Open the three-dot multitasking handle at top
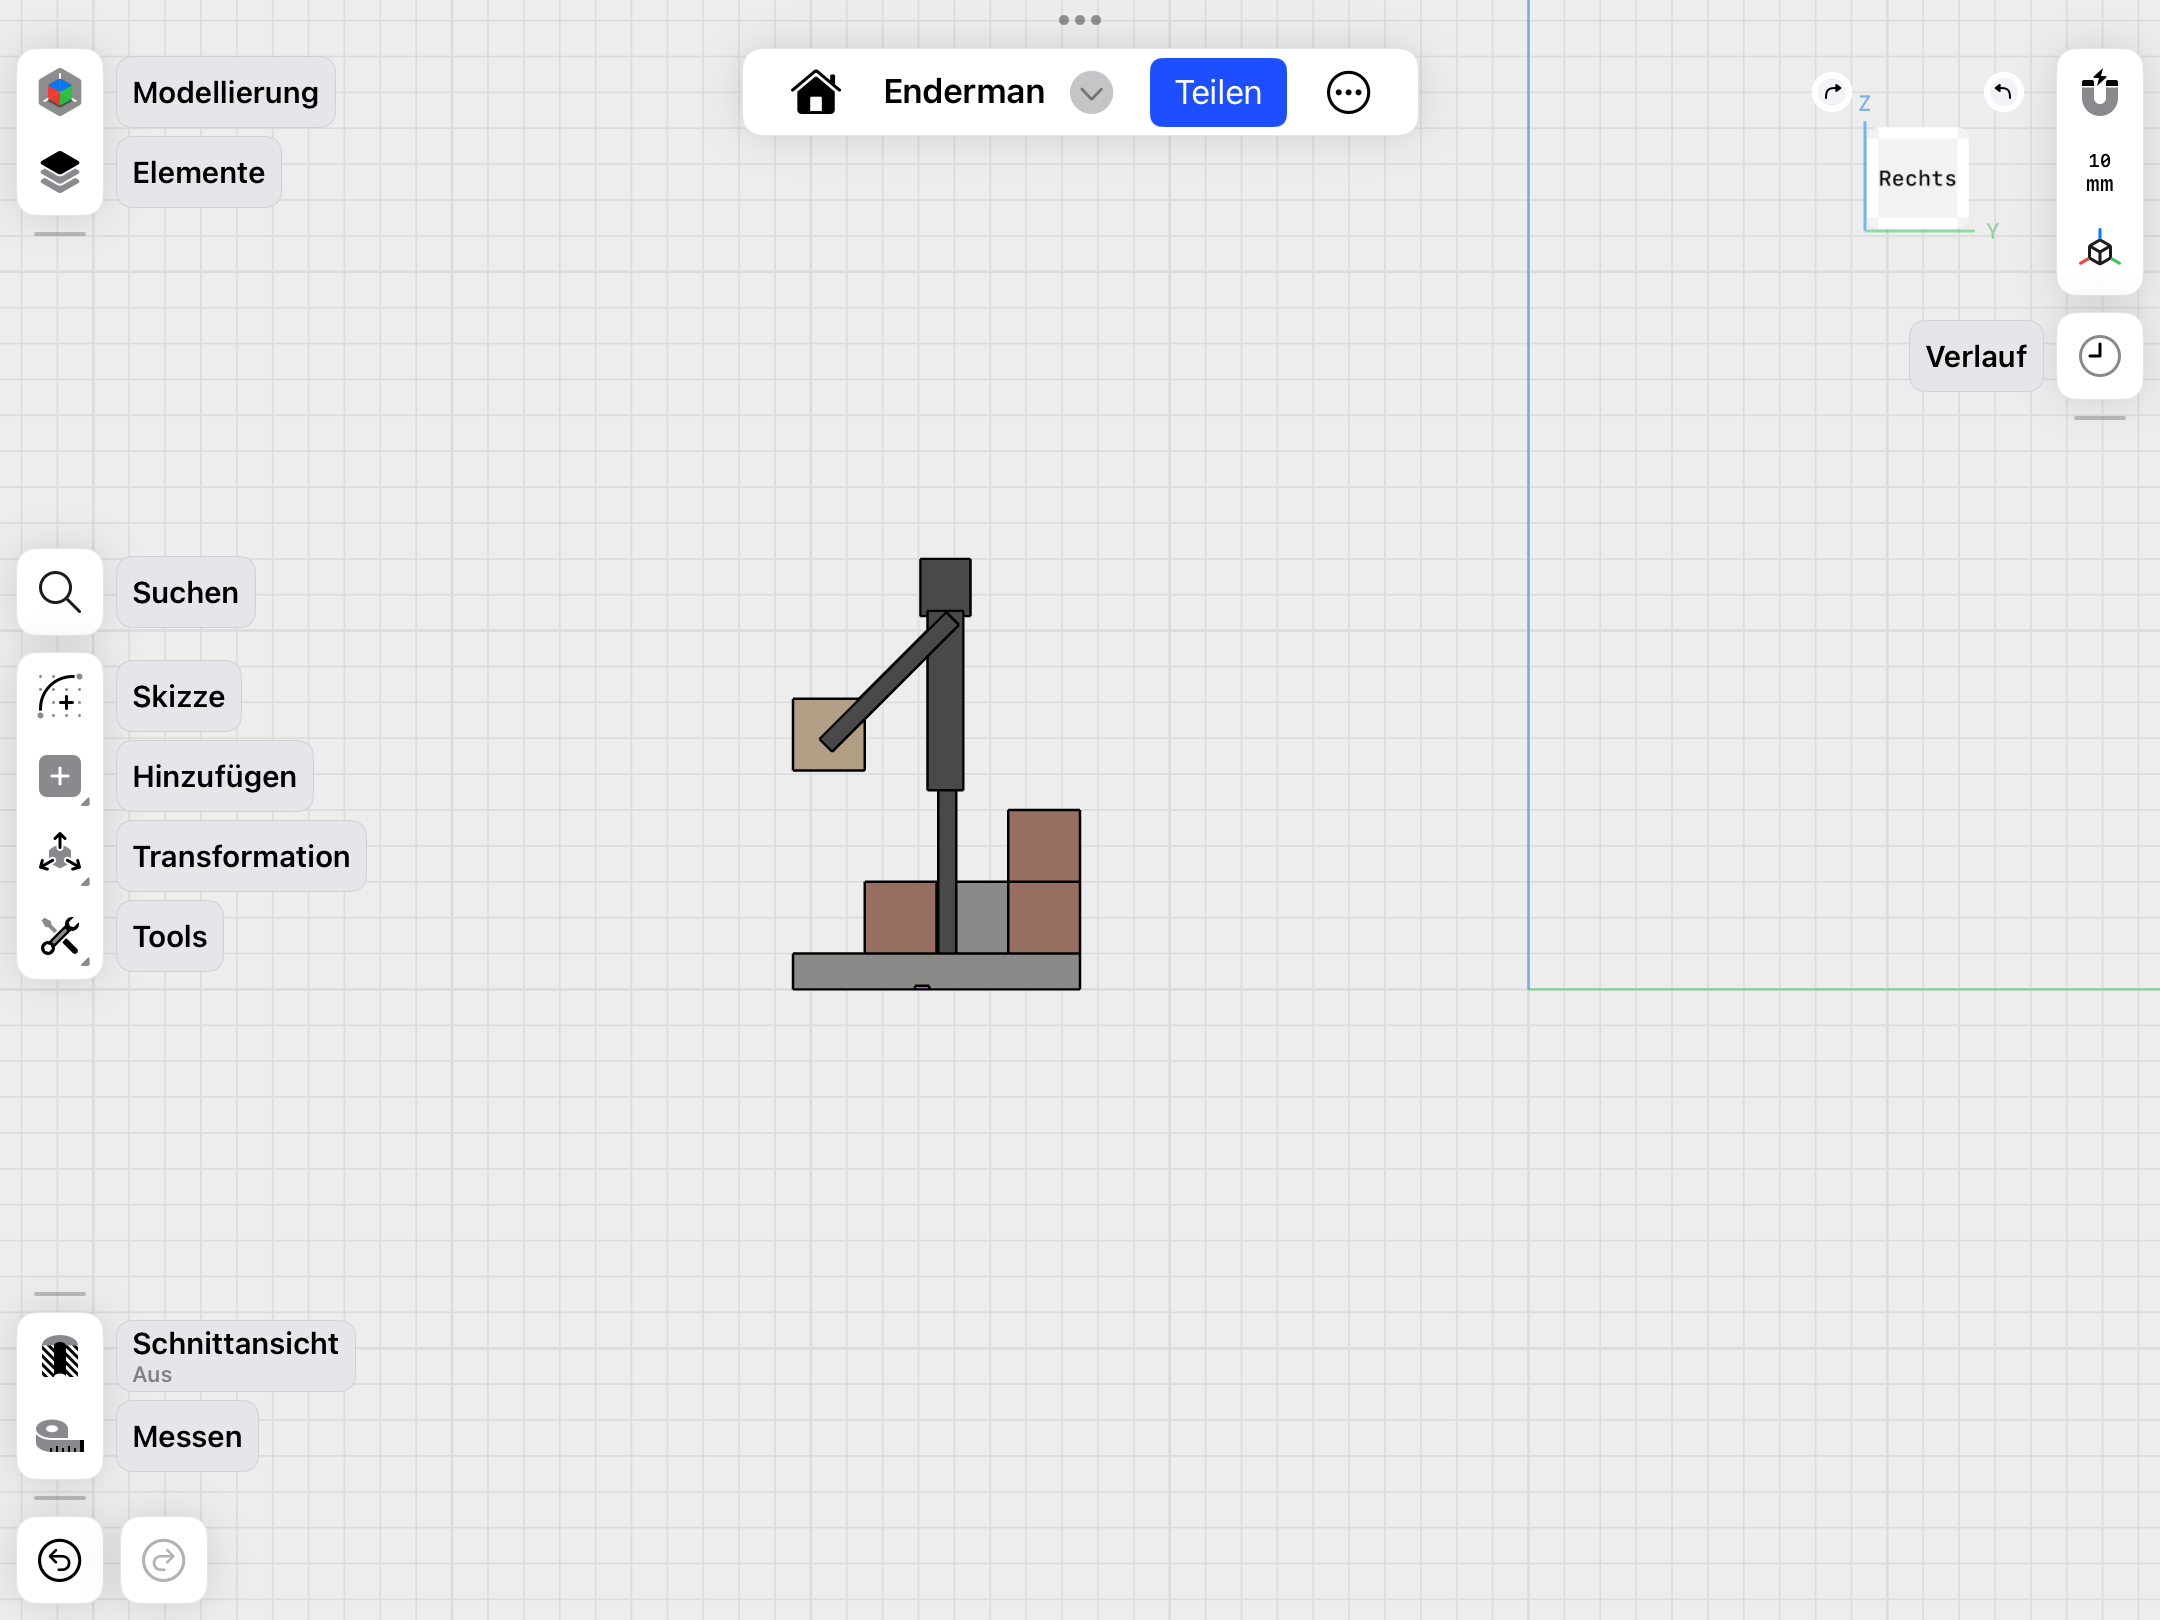This screenshot has height=1620, width=2160. tap(1080, 19)
